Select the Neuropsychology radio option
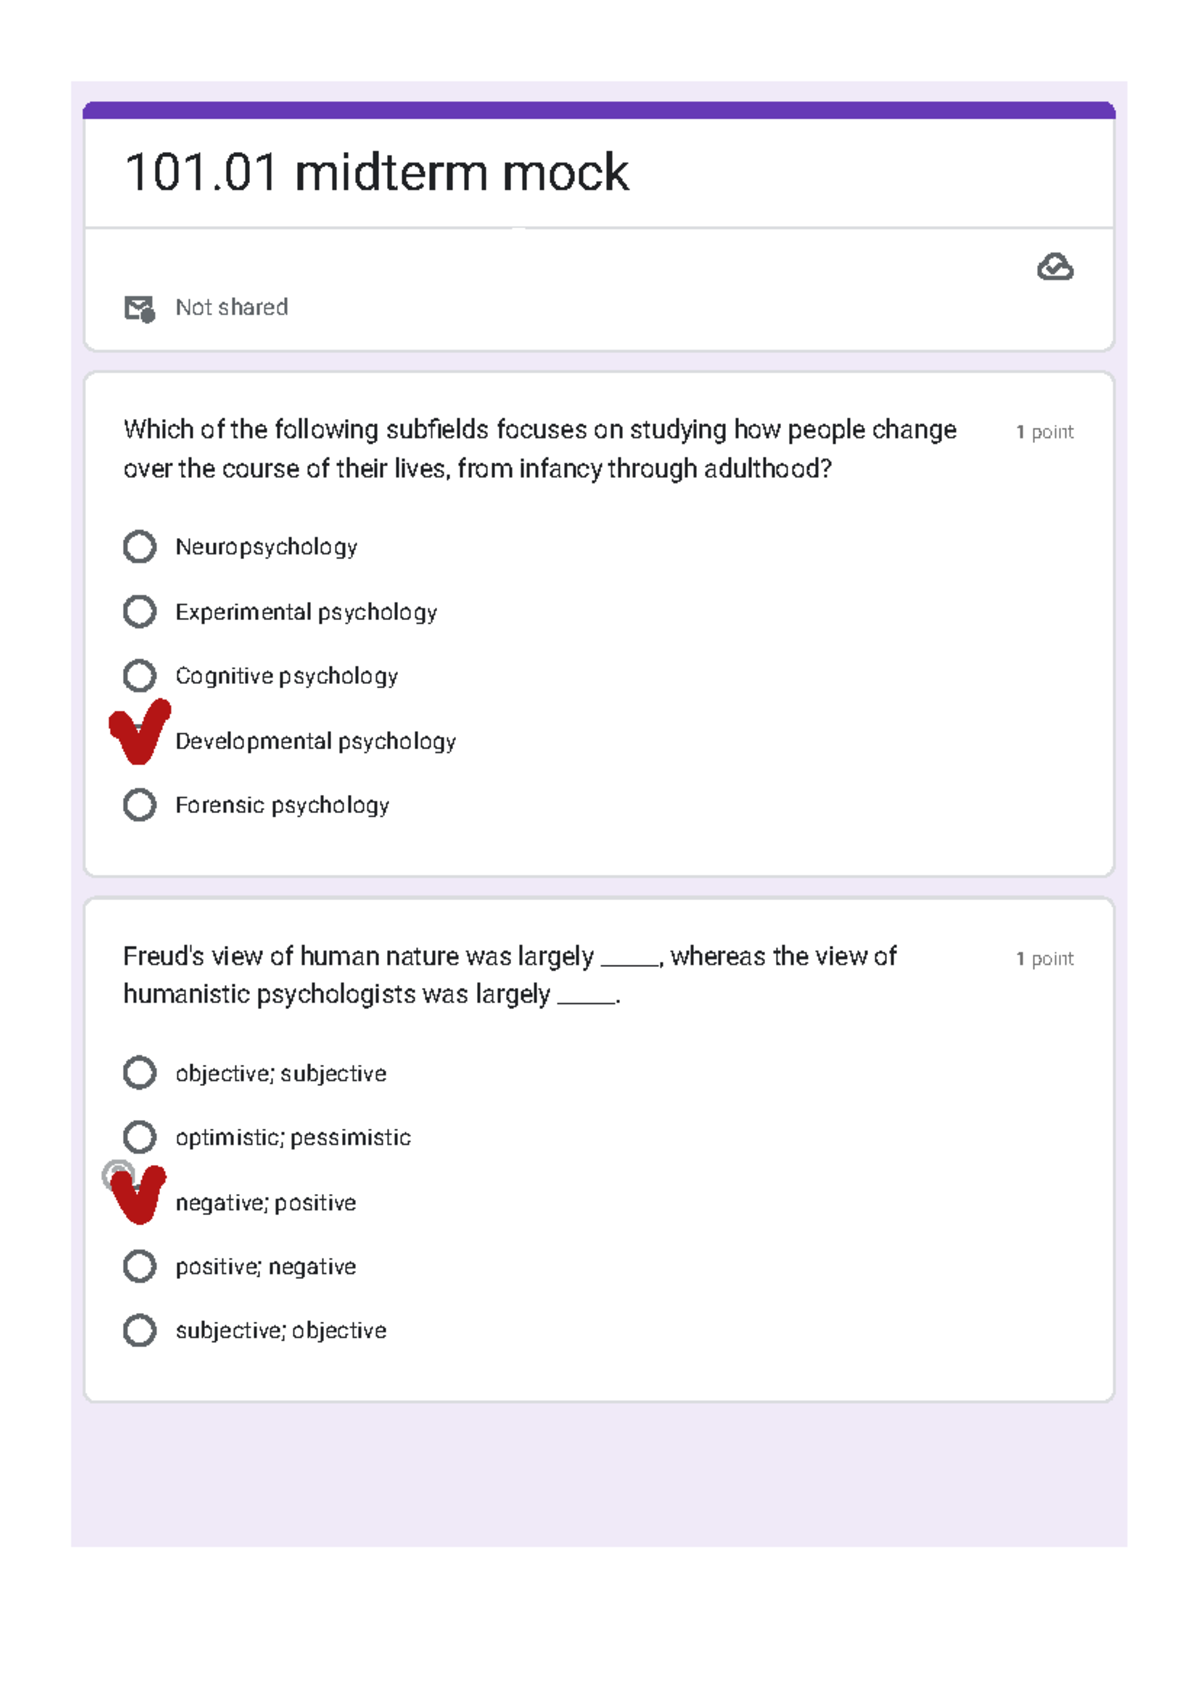1200x1698 pixels. (140, 547)
